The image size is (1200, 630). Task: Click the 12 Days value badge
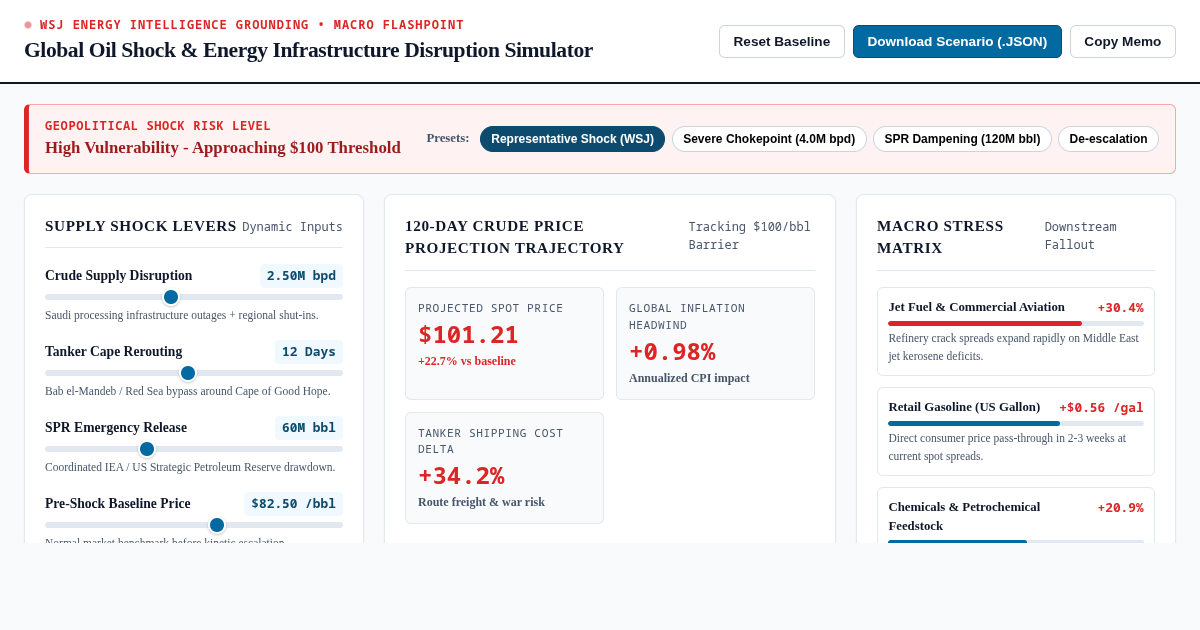coord(309,352)
